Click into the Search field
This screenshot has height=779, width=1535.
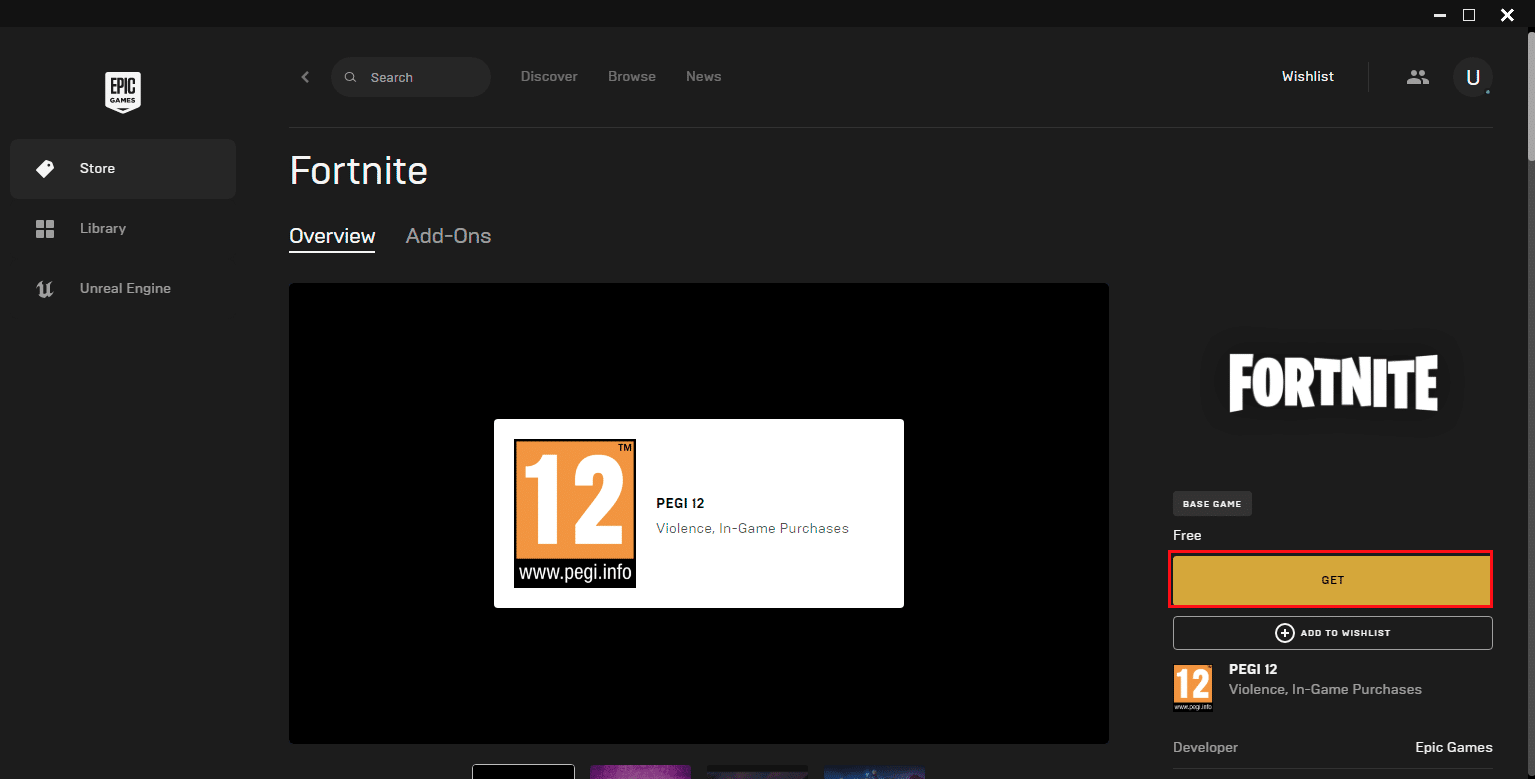(411, 77)
